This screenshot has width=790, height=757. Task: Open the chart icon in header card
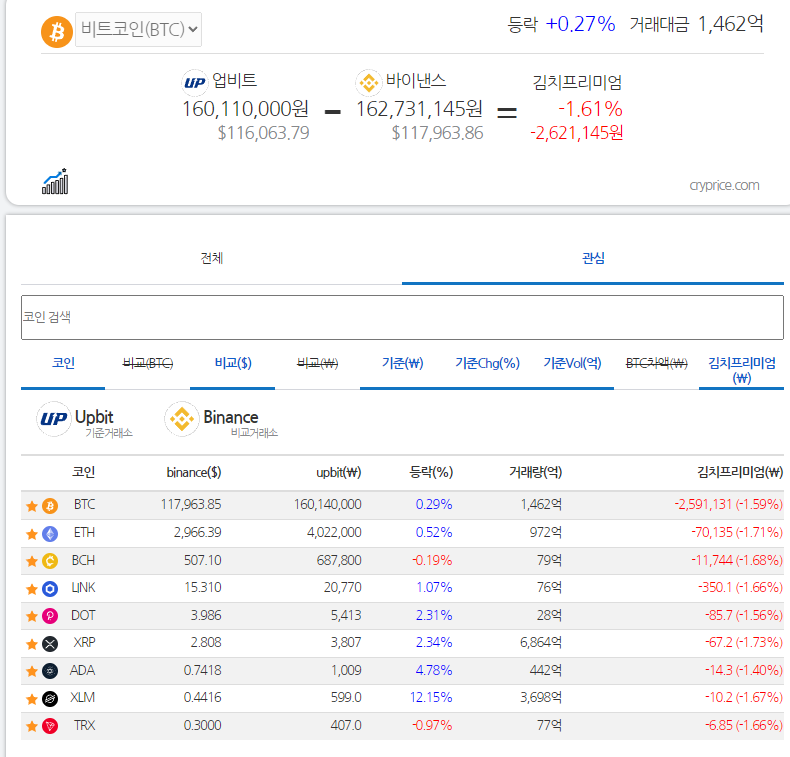coord(55,181)
